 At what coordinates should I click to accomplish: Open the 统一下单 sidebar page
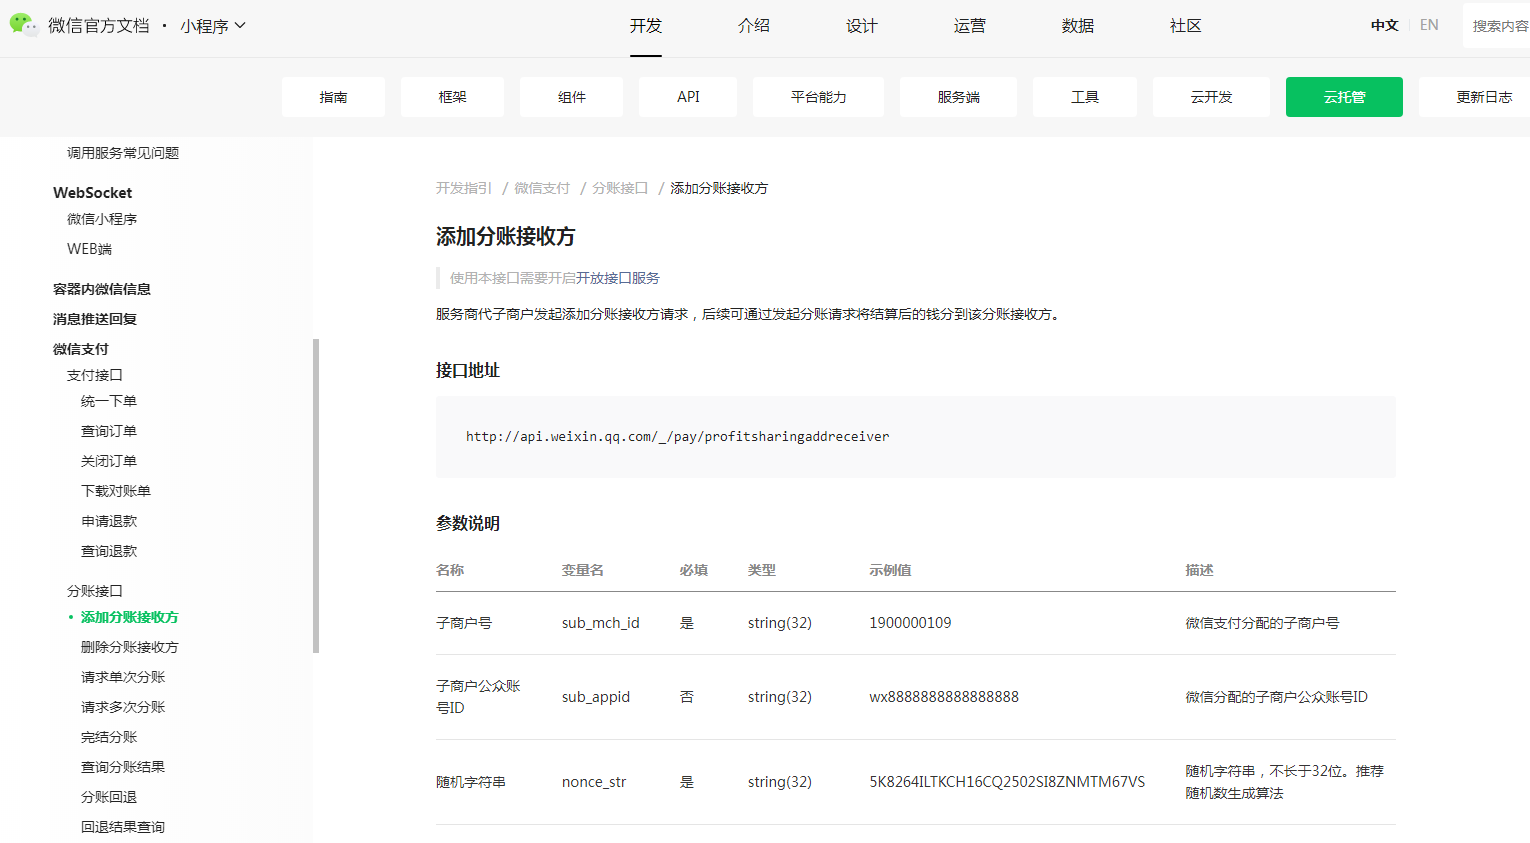point(109,401)
